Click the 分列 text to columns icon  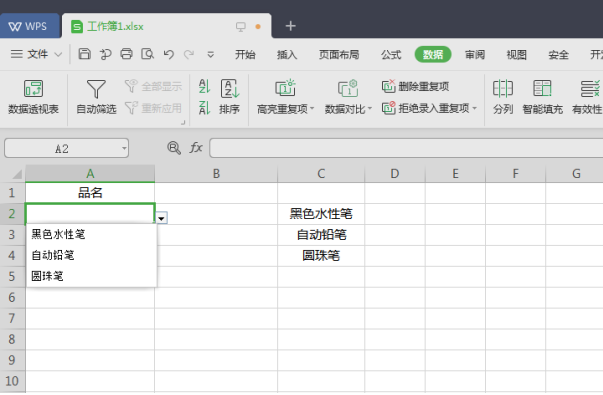[503, 97]
